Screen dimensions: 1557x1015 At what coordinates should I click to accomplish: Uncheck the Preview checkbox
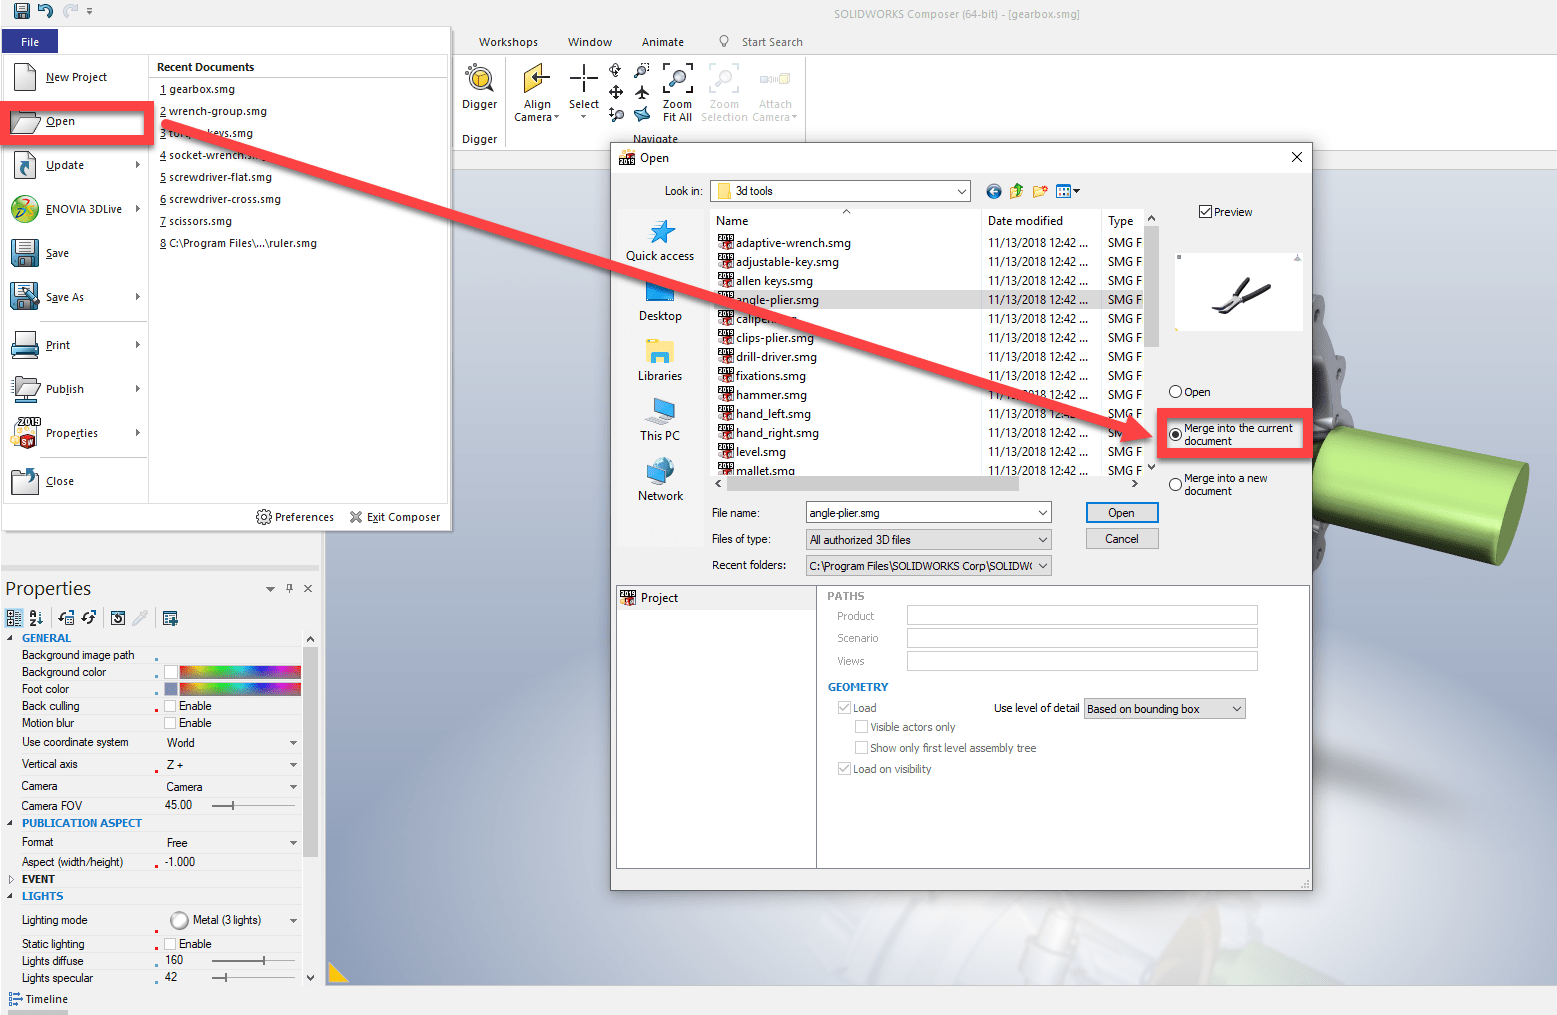click(1206, 212)
